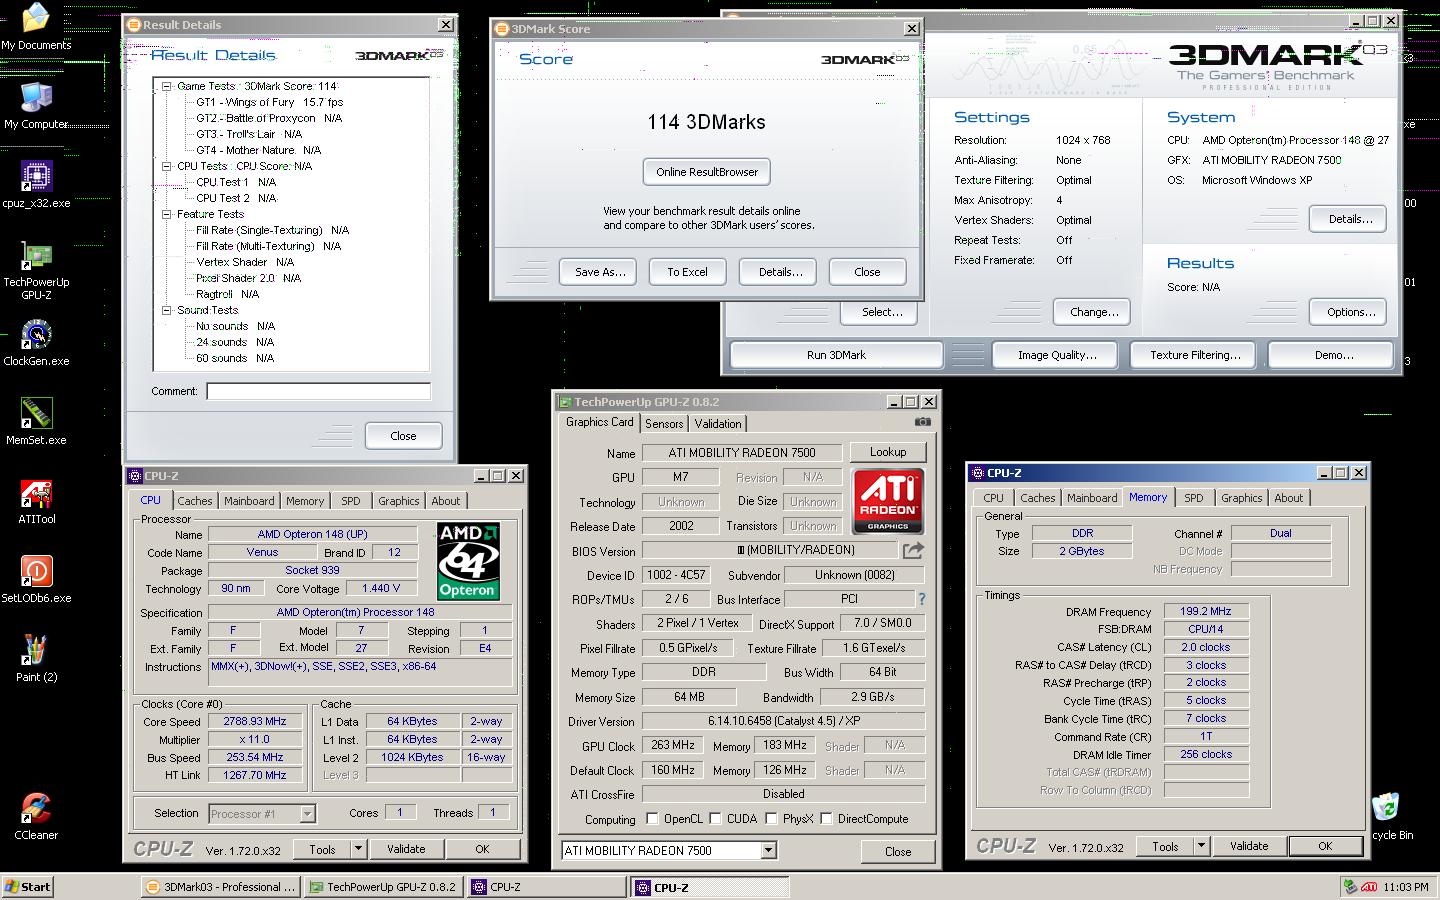The width and height of the screenshot is (1440, 900).
Task: Toggle PhysX checkbox in GPU-Z
Action: pos(771,818)
